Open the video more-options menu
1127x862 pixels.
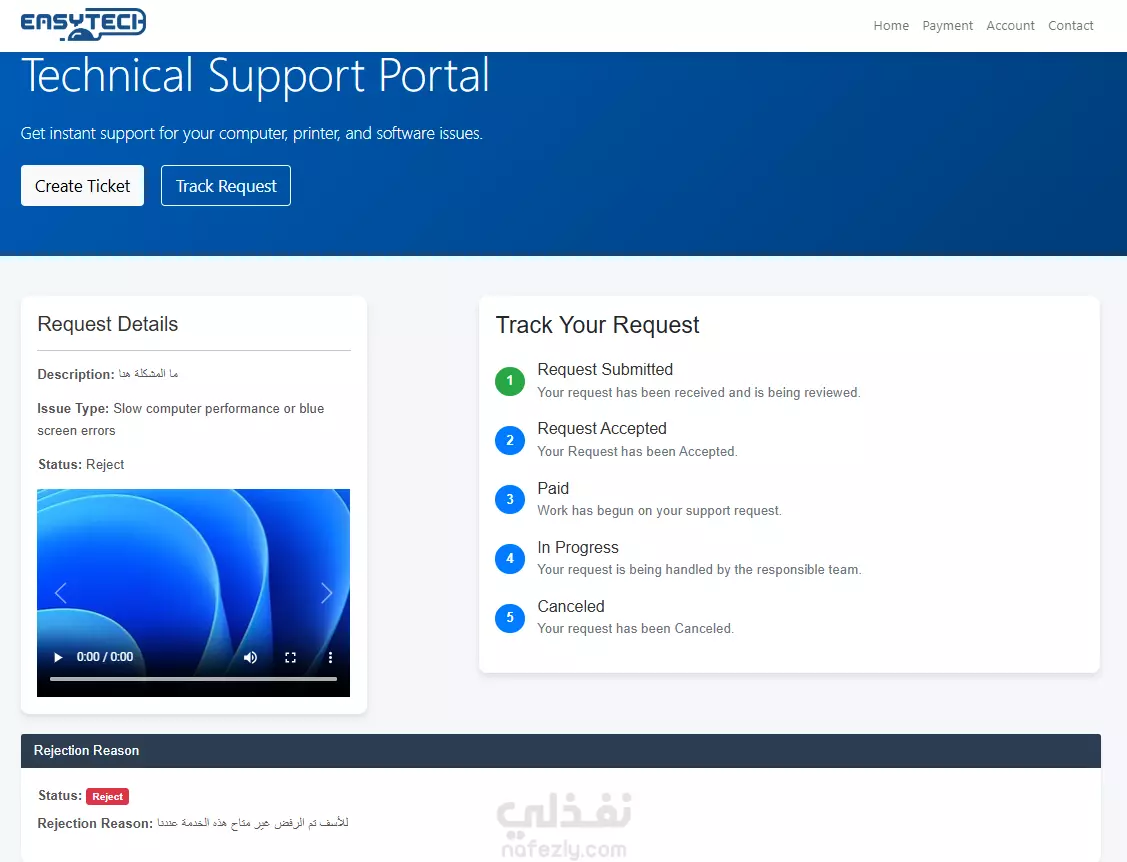(331, 657)
